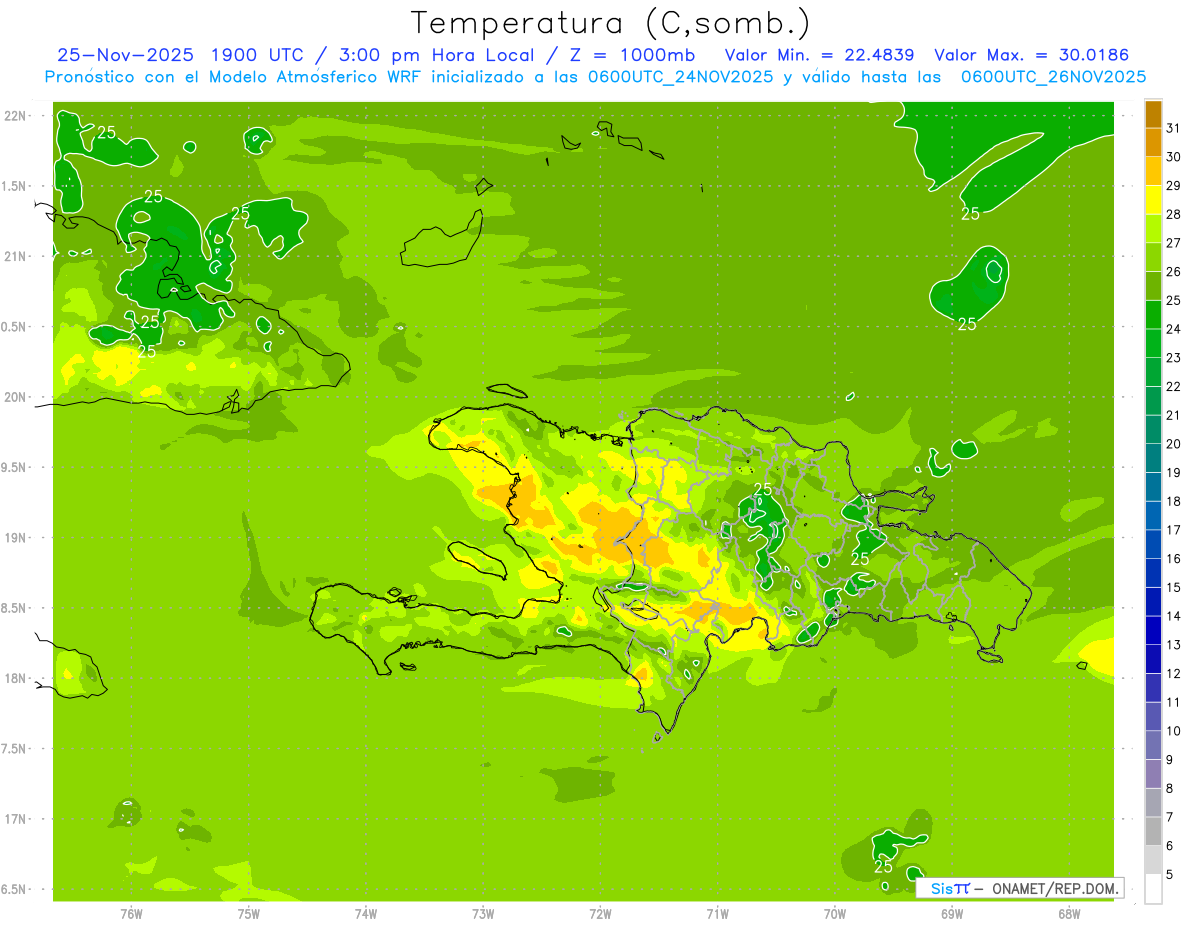Click '0600UTC_24NOV2025' initialization time text
The image size is (1200, 927).
coord(683,77)
